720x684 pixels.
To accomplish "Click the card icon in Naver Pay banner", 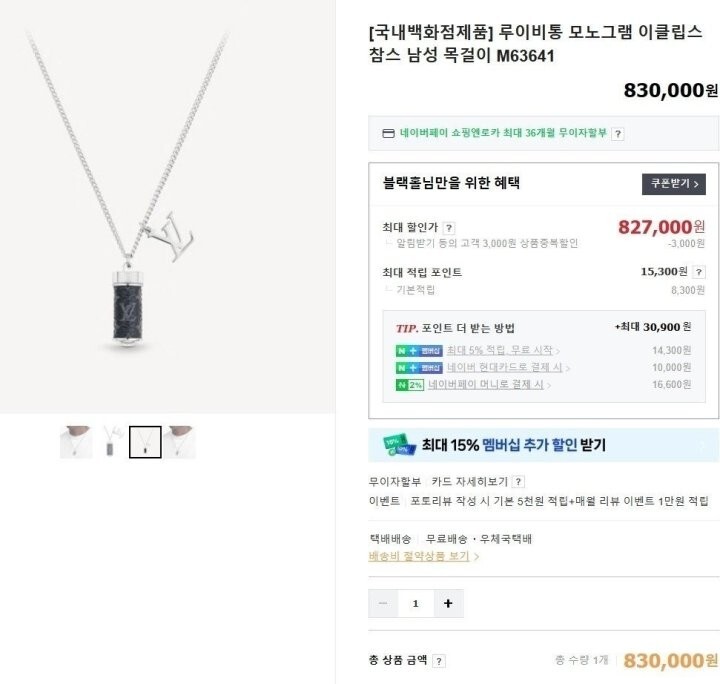I will [388, 134].
